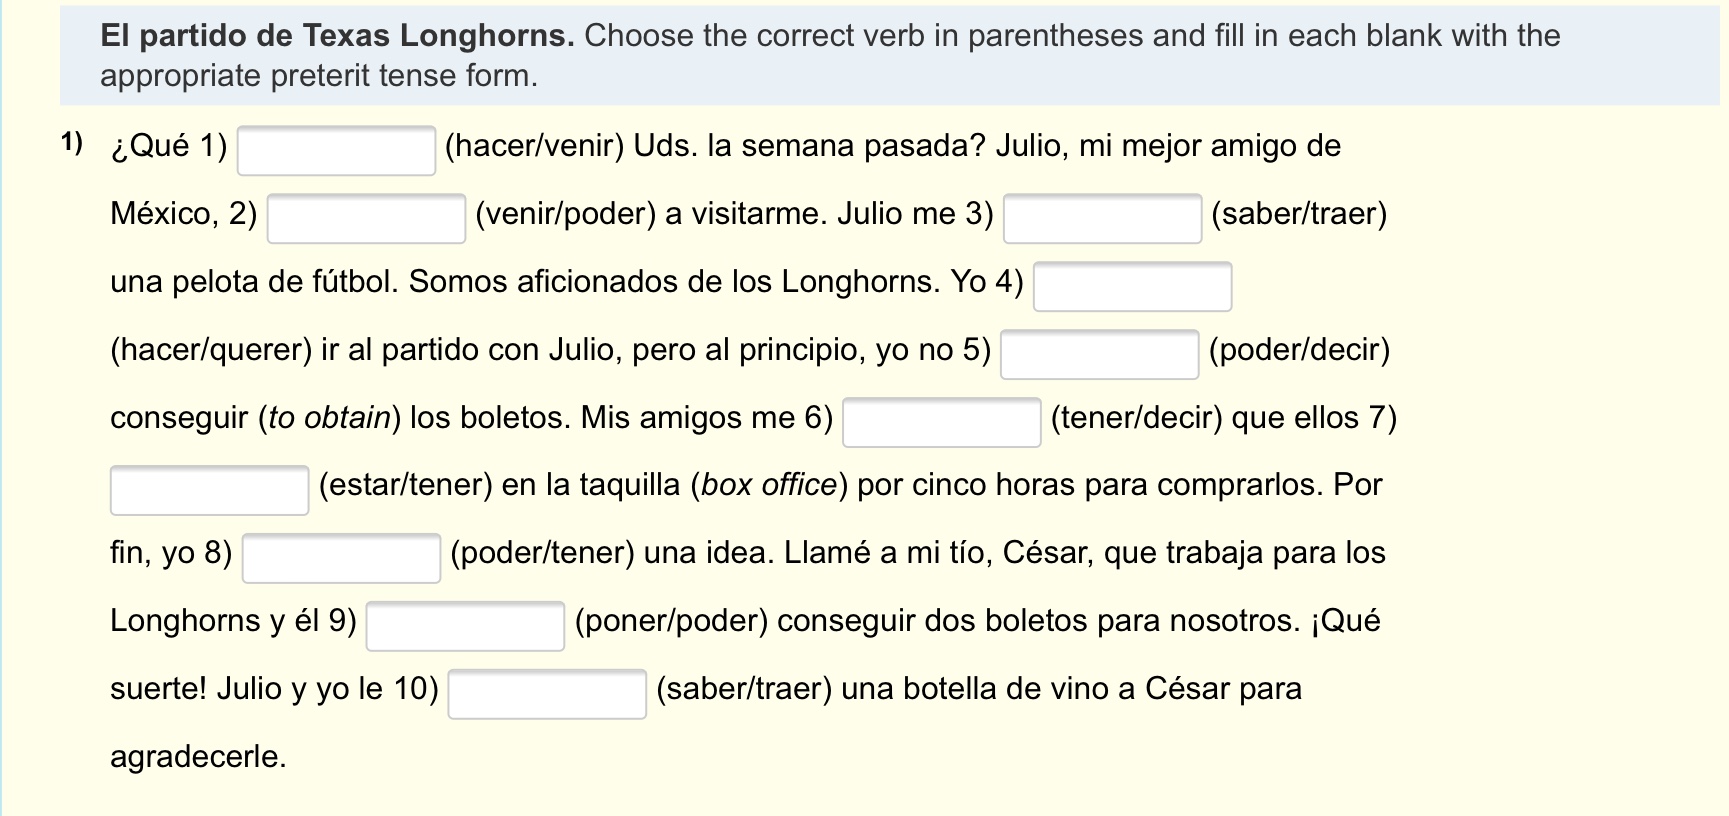Screen dimensions: 1729x816
Task: Click blank 10 after 'Julio y yo le'
Action: 547,694
